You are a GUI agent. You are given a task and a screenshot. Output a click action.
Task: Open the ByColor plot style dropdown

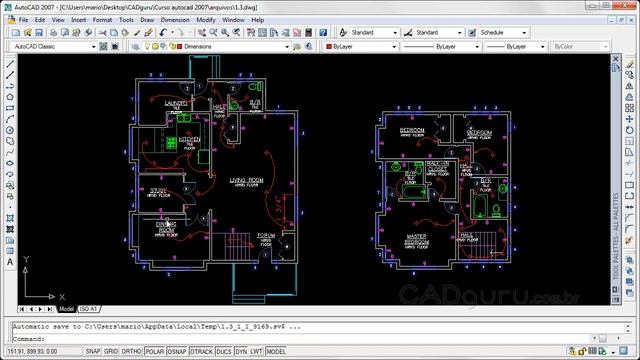click(x=580, y=47)
